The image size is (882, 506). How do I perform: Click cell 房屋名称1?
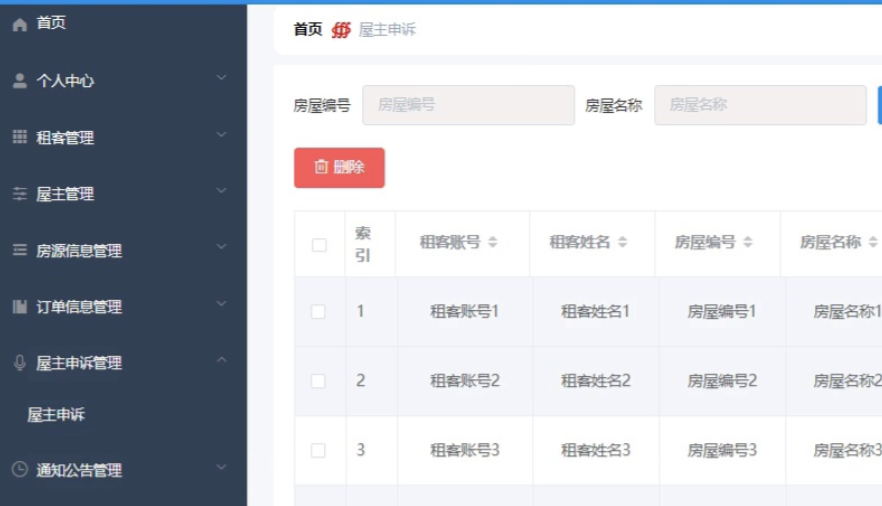coord(847,311)
